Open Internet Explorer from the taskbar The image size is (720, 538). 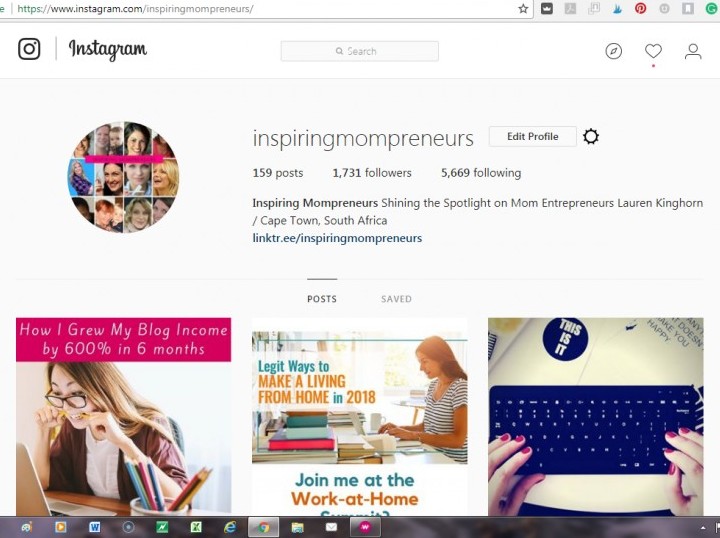pos(230,527)
